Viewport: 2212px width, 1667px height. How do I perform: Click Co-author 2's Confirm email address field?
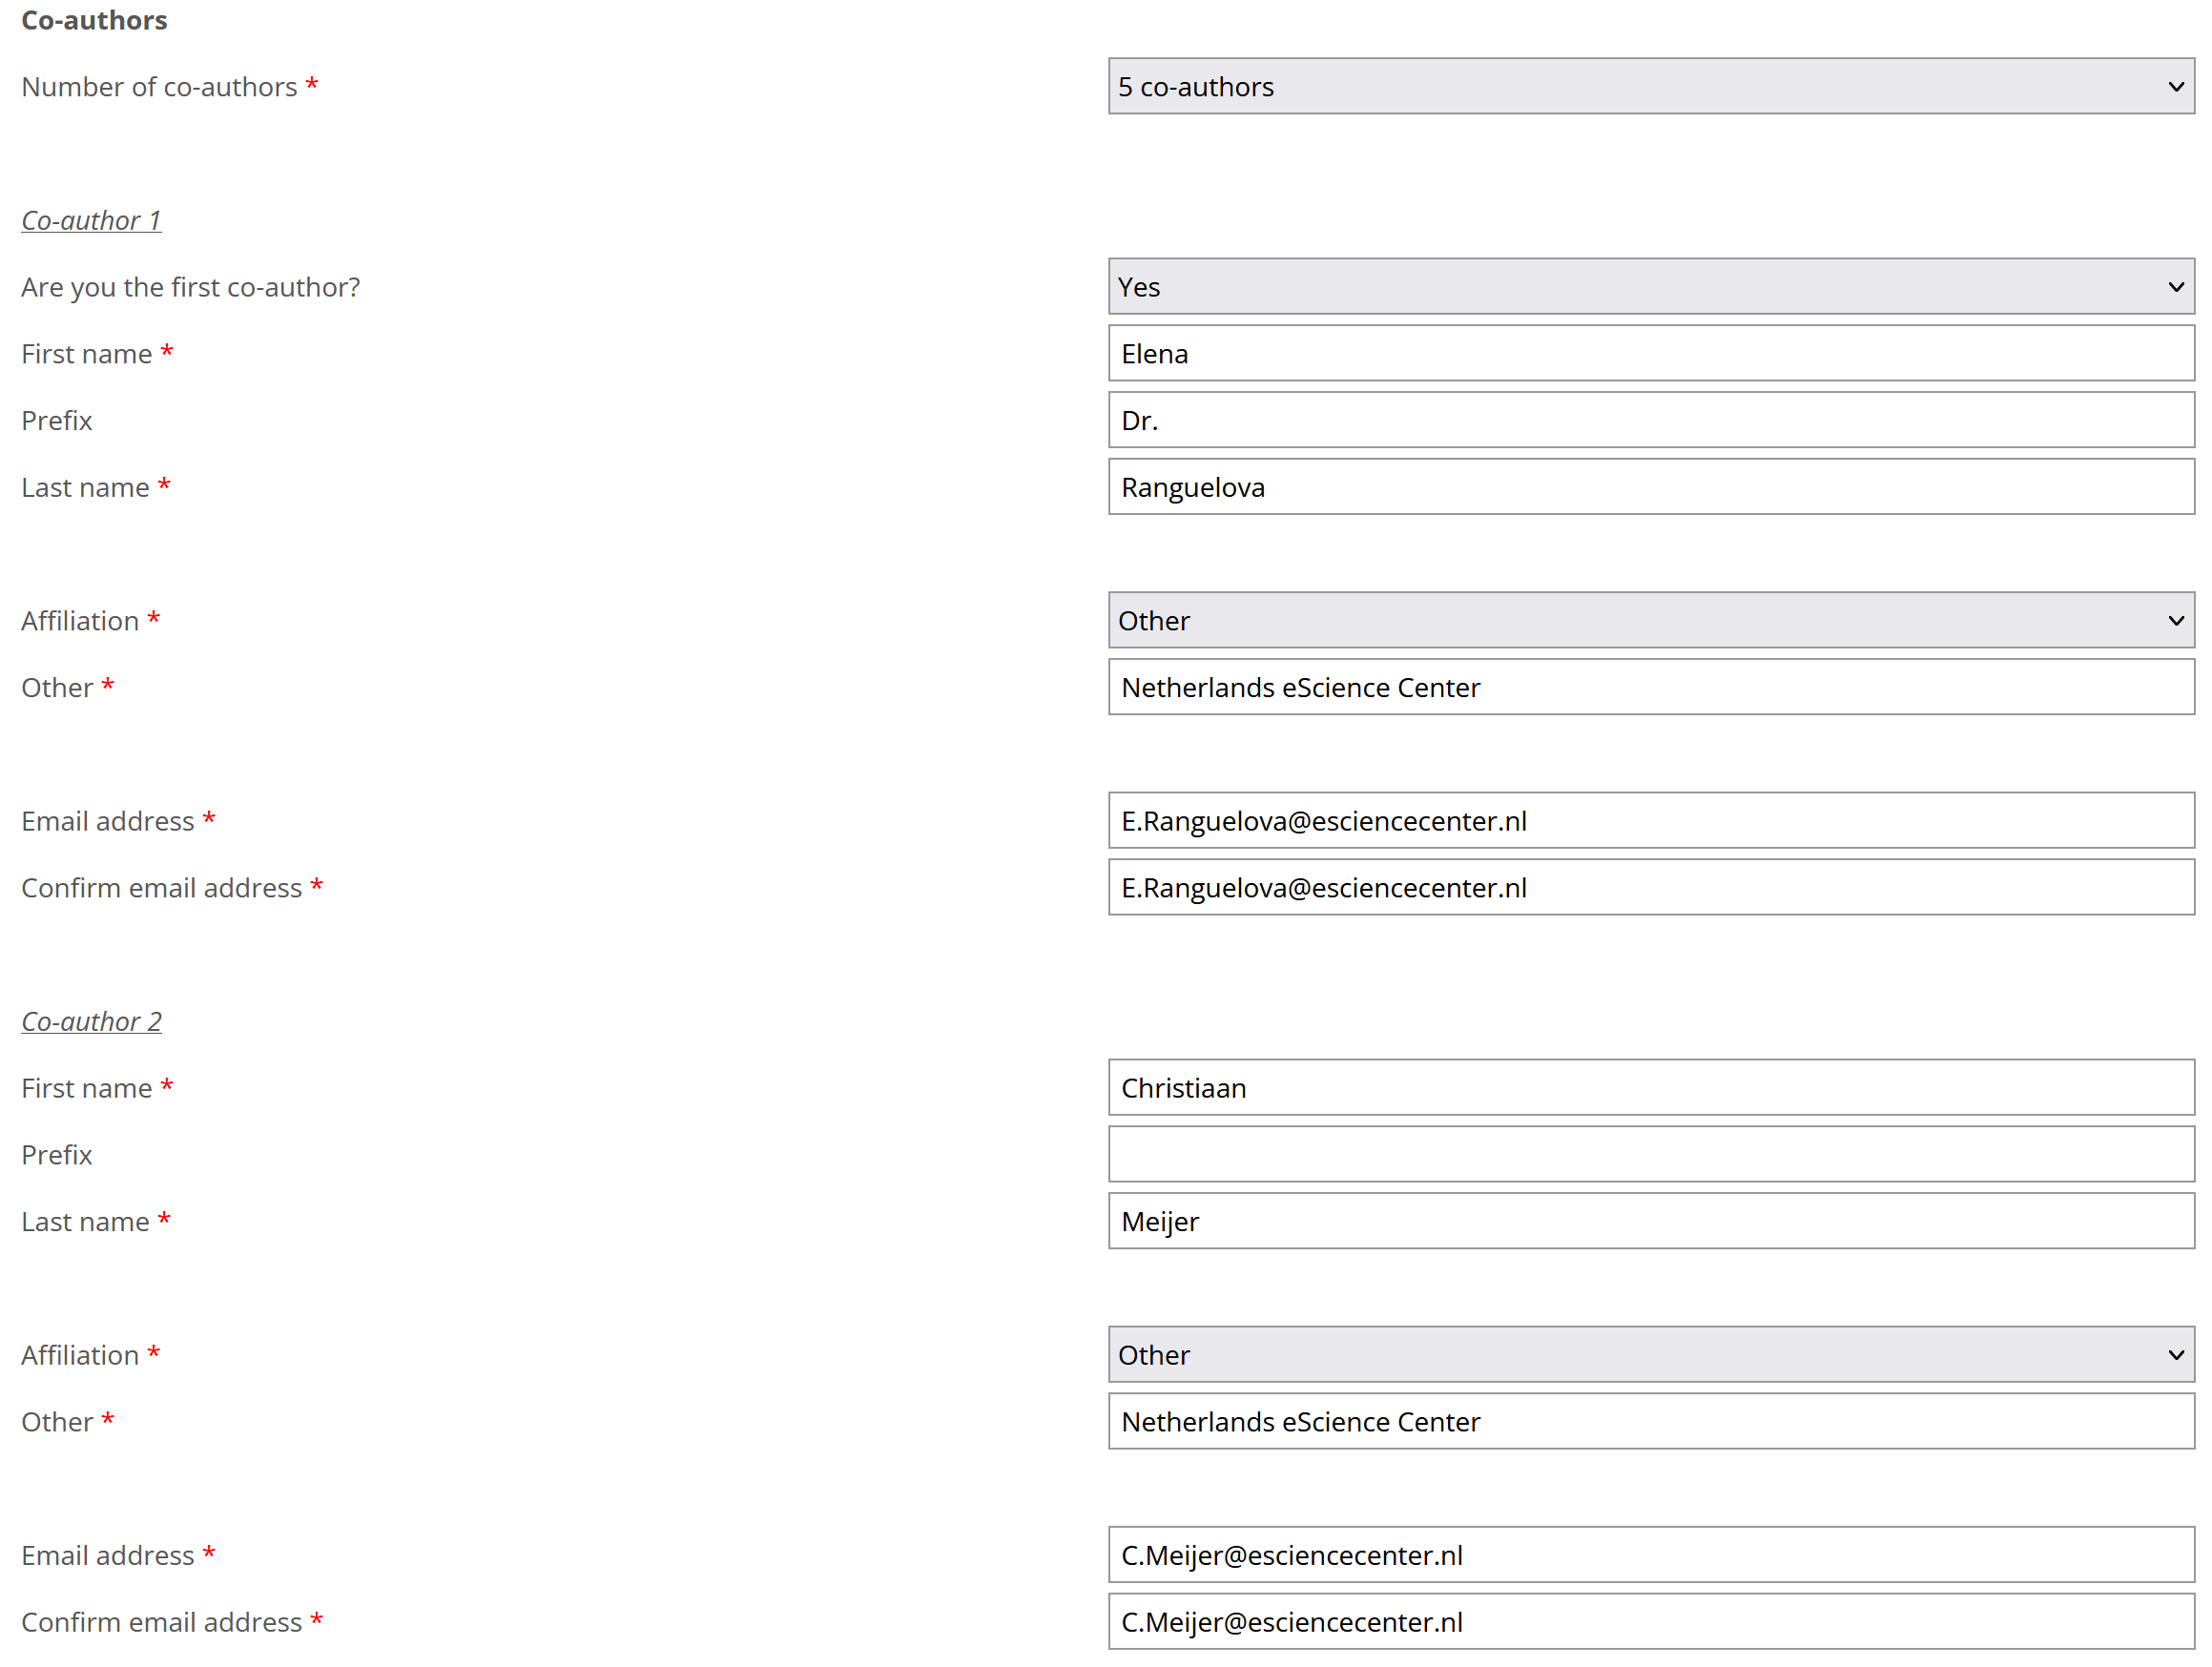pos(1650,1622)
